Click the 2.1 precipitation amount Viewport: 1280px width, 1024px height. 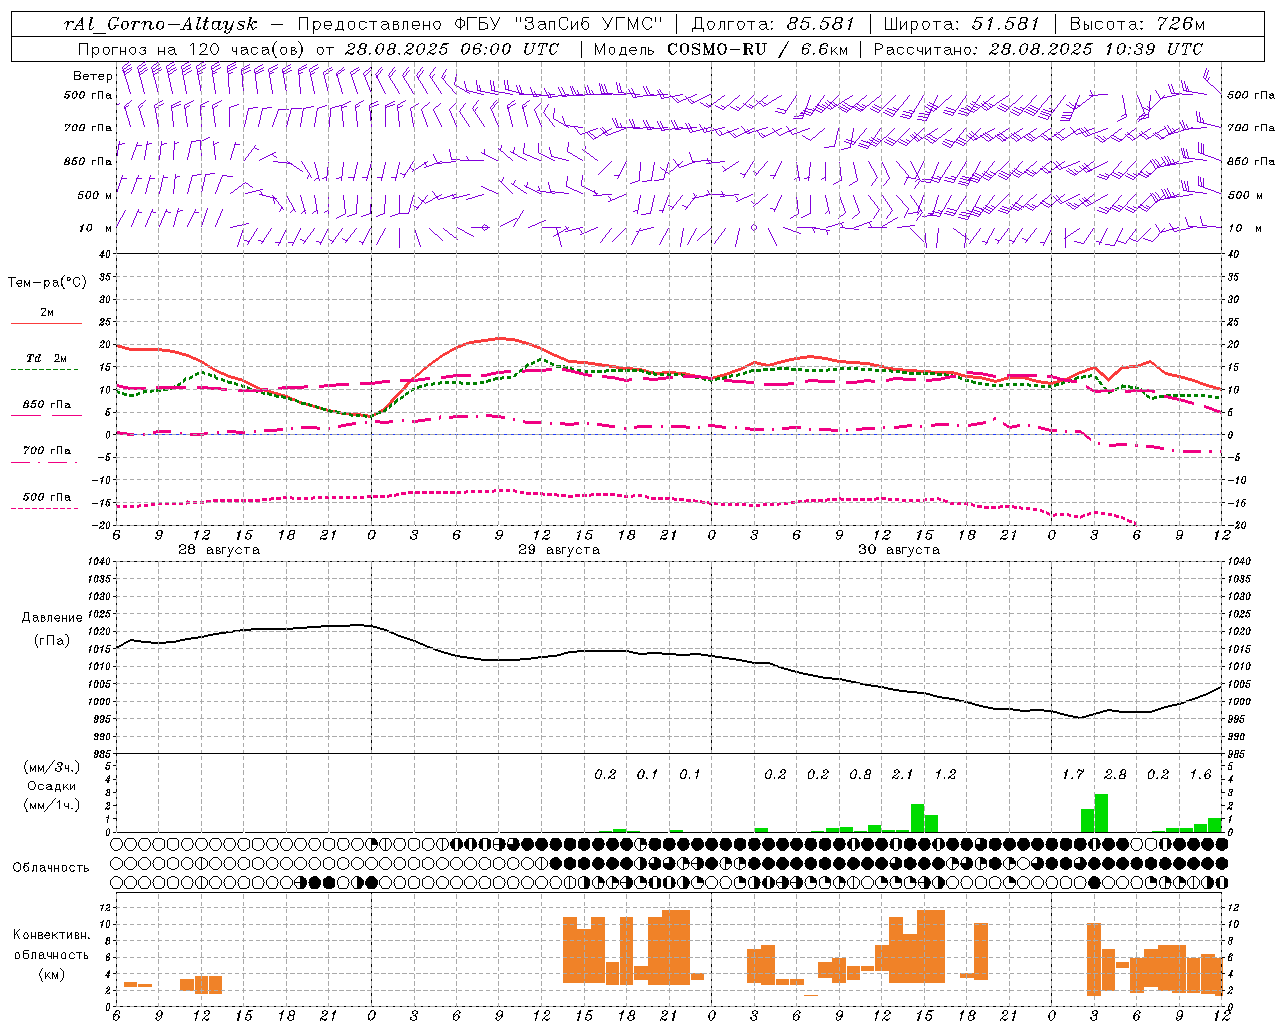[x=902, y=774]
